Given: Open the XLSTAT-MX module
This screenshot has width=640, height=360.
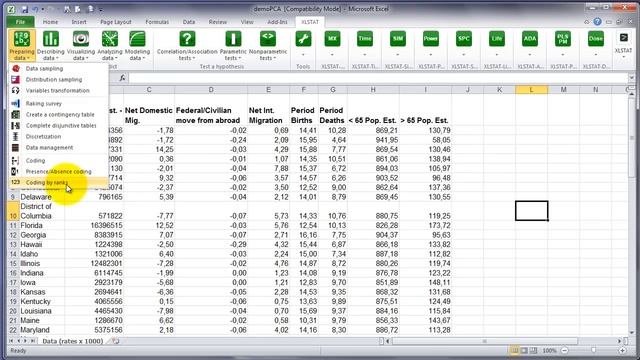Looking at the screenshot, I should (332, 44).
